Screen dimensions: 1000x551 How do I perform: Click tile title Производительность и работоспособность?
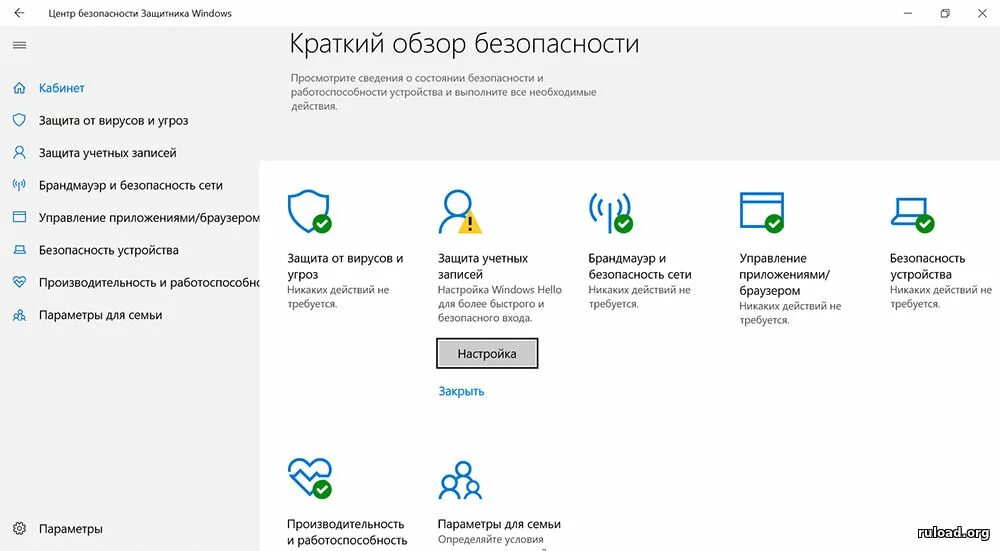(x=347, y=532)
